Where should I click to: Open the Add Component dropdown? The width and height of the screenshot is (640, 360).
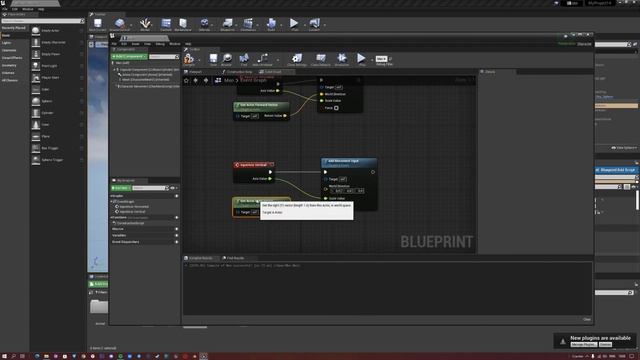click(129, 57)
